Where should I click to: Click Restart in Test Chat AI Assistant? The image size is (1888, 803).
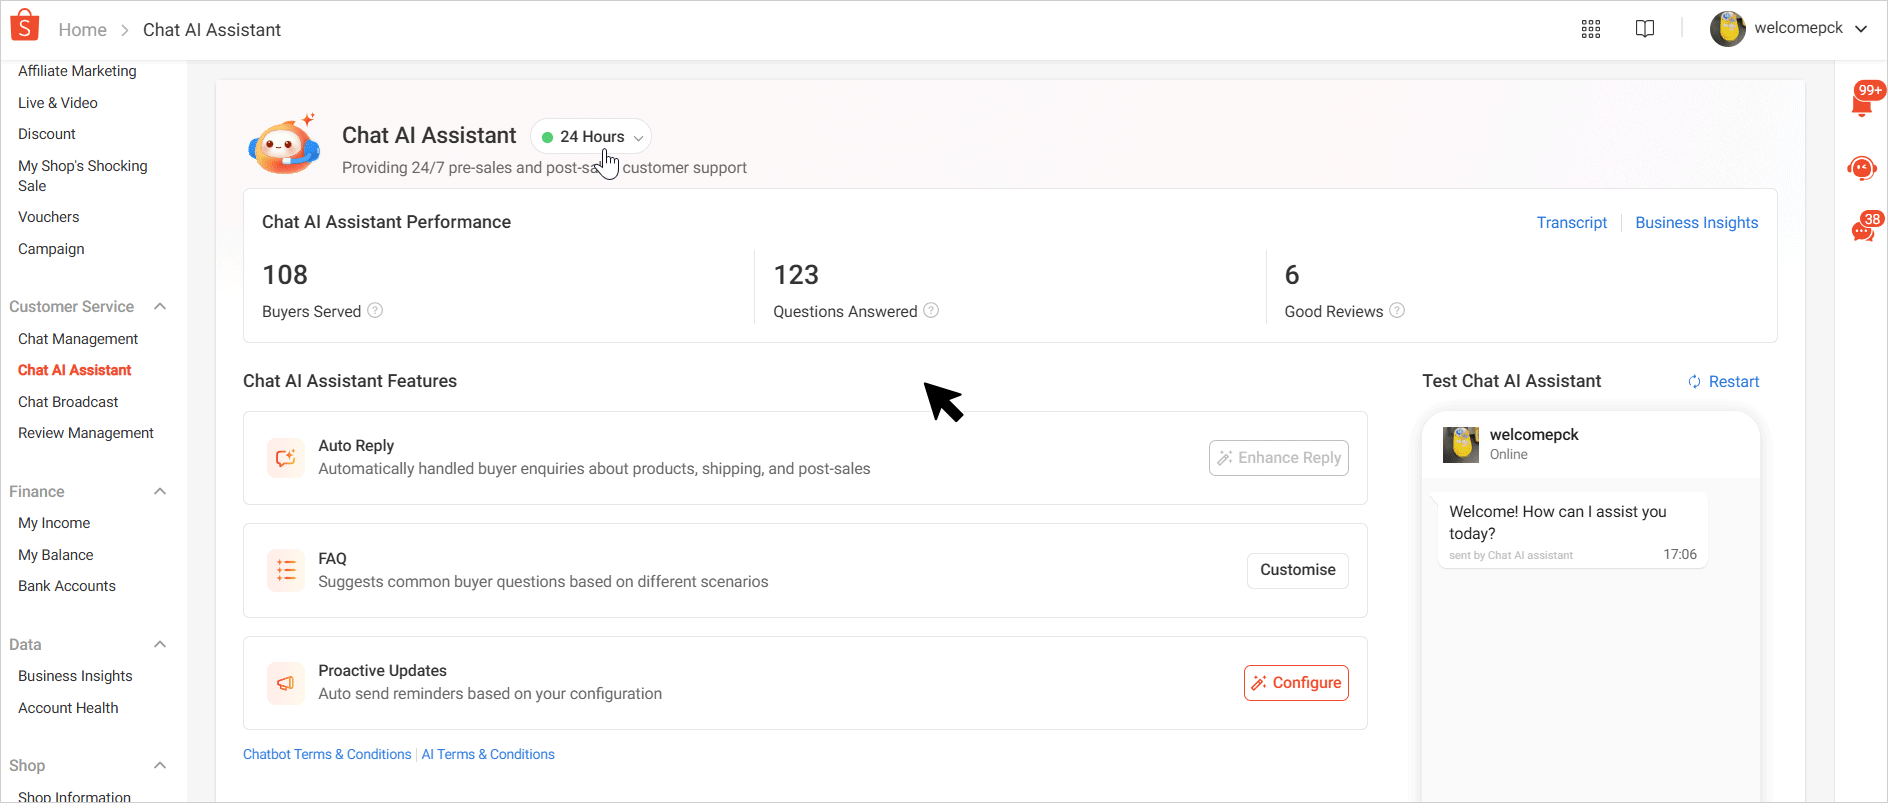(x=1723, y=381)
